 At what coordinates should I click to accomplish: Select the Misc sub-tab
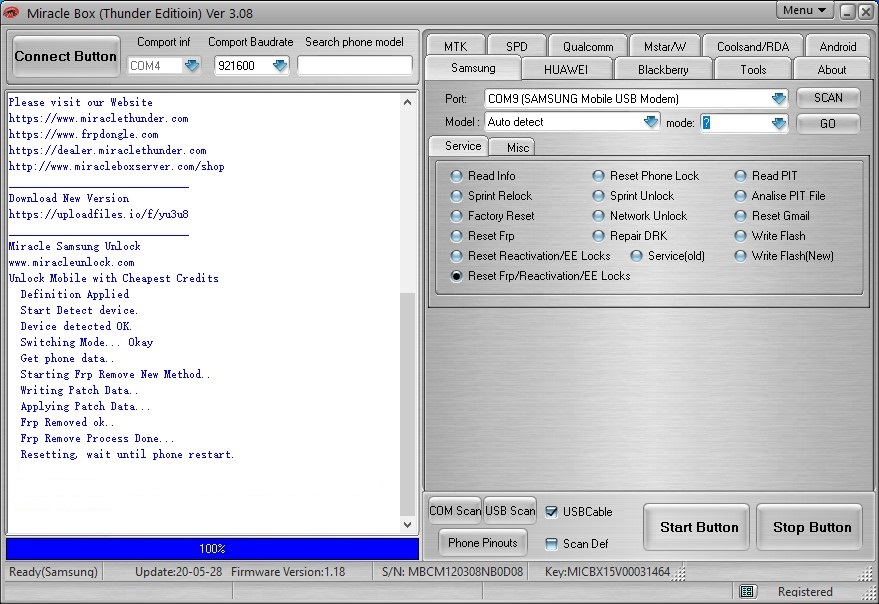[x=514, y=147]
